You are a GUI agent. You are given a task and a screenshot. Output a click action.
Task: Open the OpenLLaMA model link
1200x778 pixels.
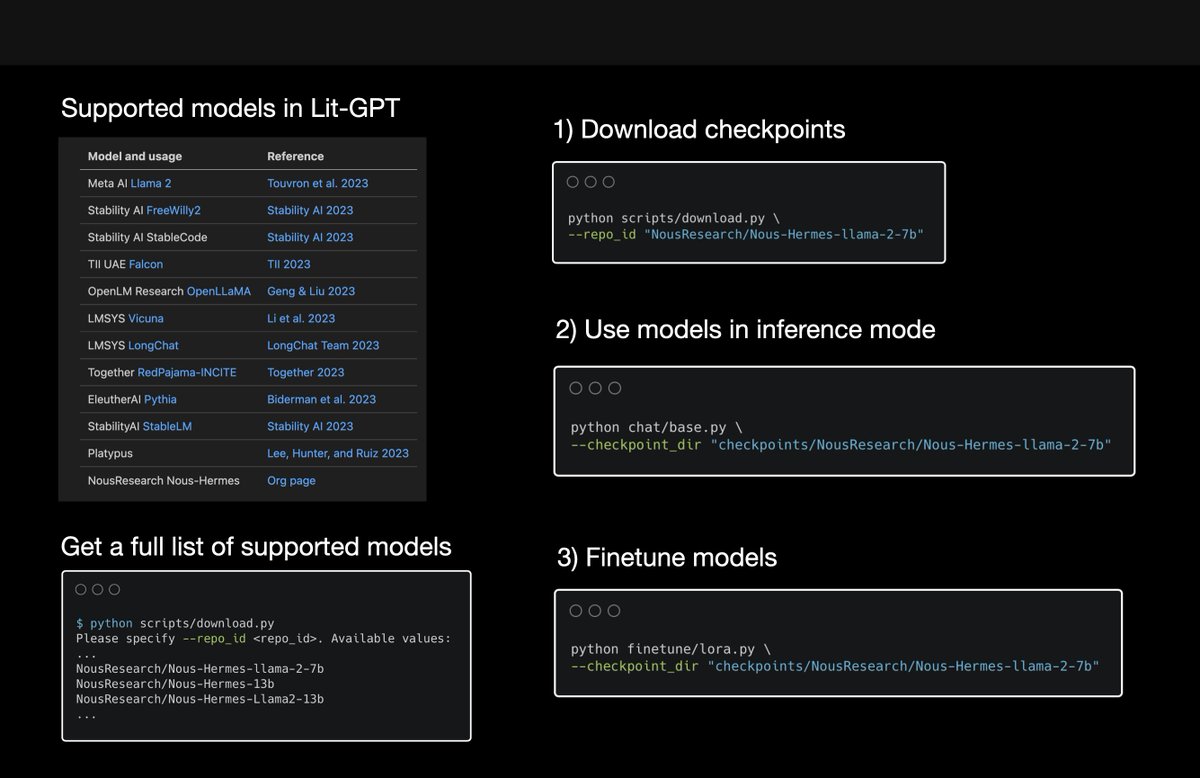(x=219, y=291)
